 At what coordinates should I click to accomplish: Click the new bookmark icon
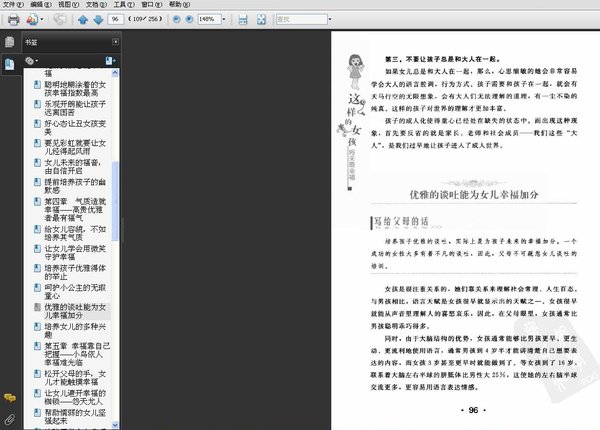pyautogui.click(x=110, y=61)
